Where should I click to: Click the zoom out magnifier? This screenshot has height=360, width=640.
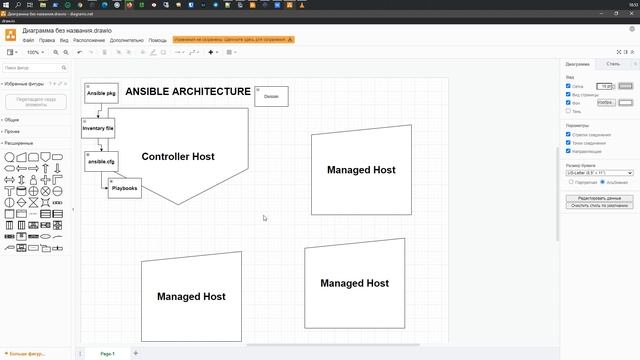click(66, 52)
